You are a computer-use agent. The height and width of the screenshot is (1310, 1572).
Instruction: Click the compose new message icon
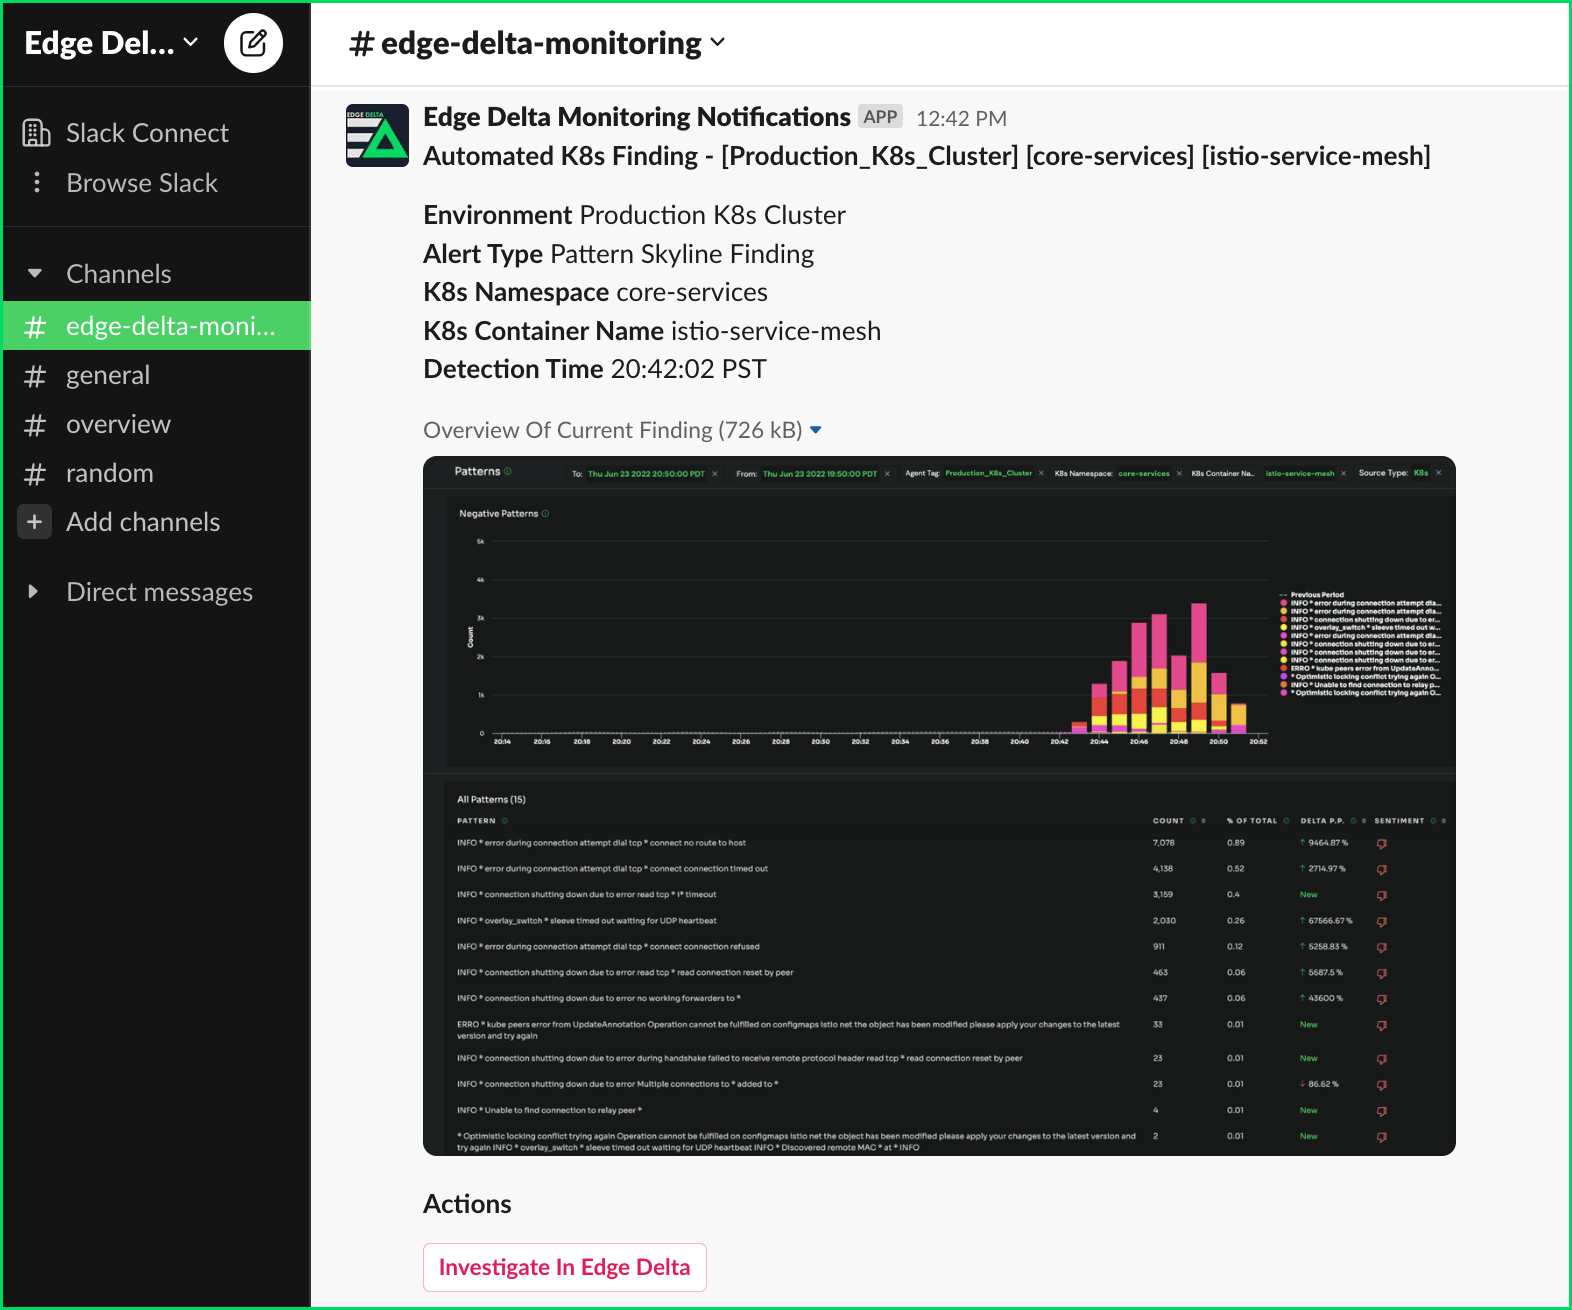253,43
